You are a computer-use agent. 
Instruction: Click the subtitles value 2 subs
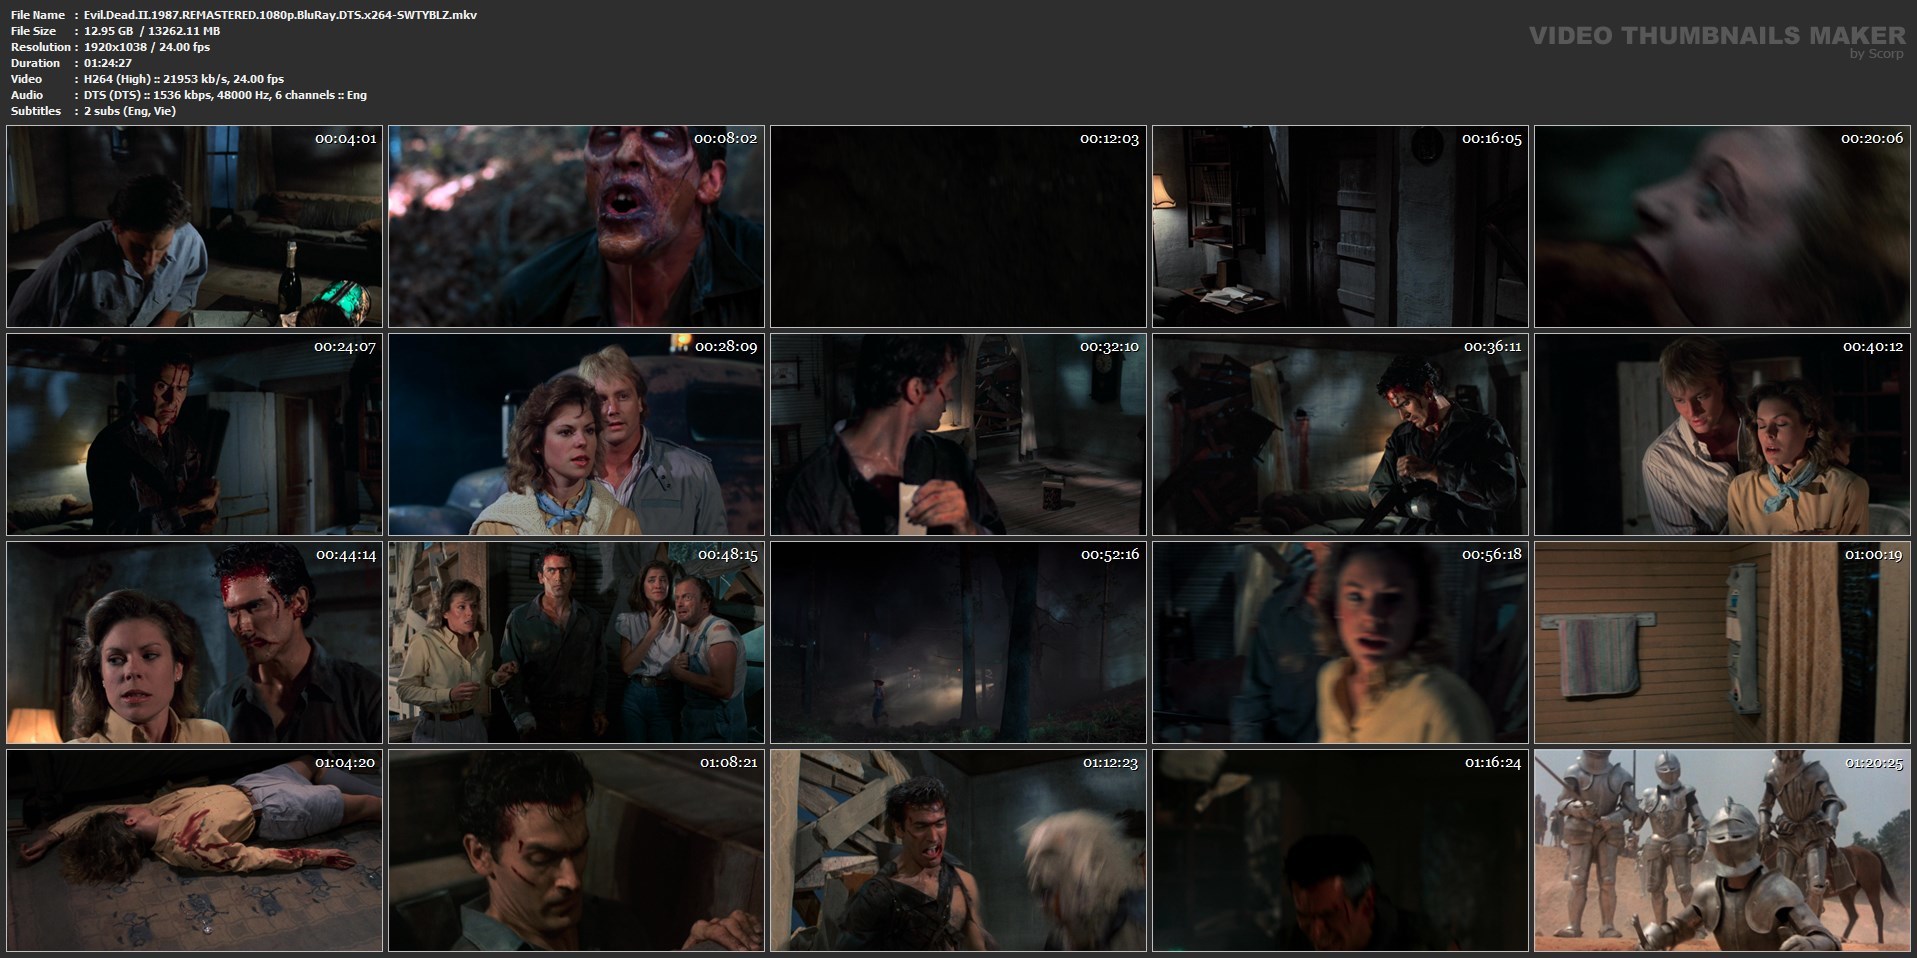coord(130,111)
